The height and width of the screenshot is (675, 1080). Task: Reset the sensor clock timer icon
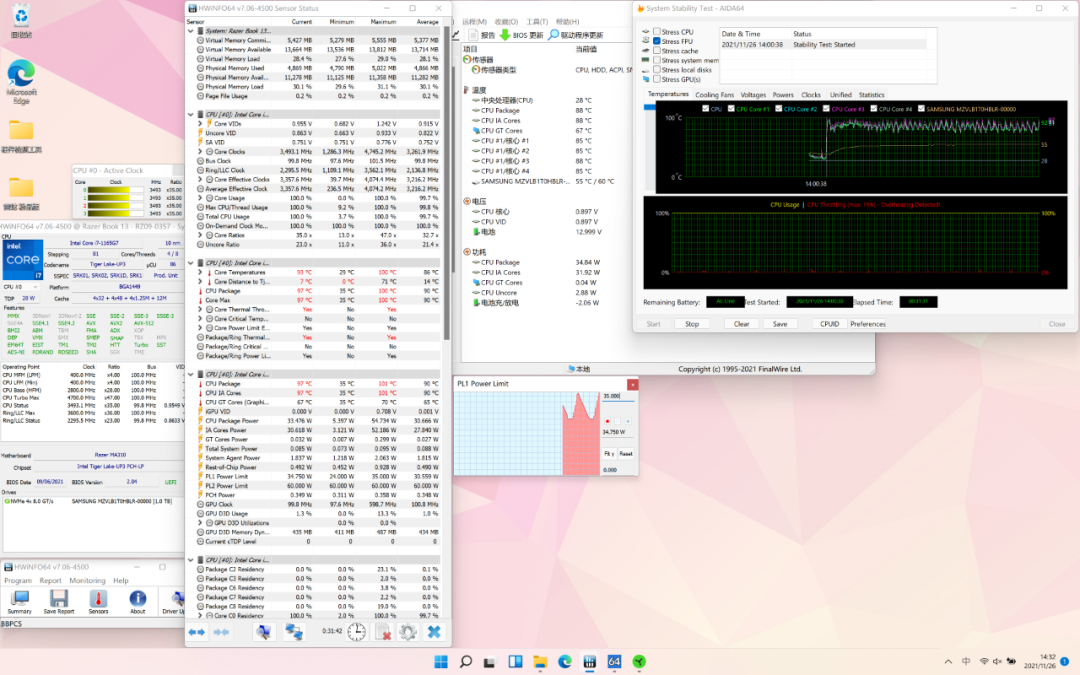pyautogui.click(x=357, y=632)
